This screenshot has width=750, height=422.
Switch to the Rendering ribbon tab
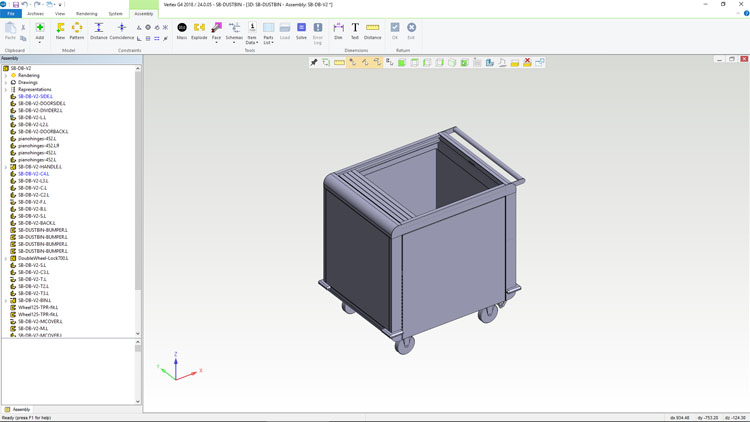pos(86,14)
